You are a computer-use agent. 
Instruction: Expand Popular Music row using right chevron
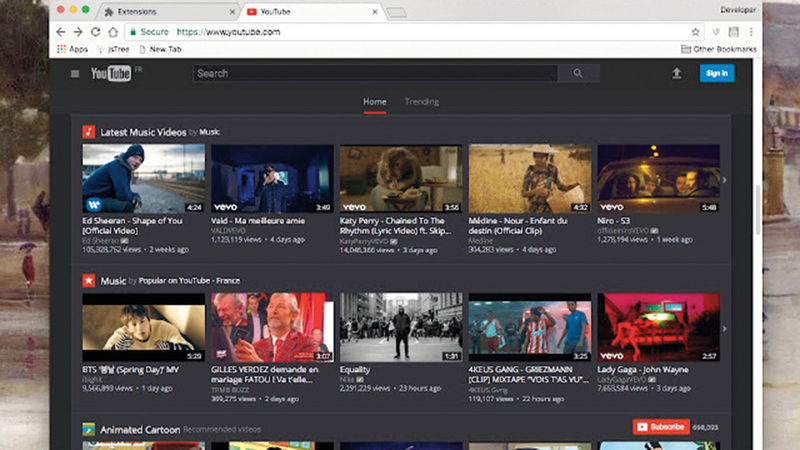pos(725,328)
